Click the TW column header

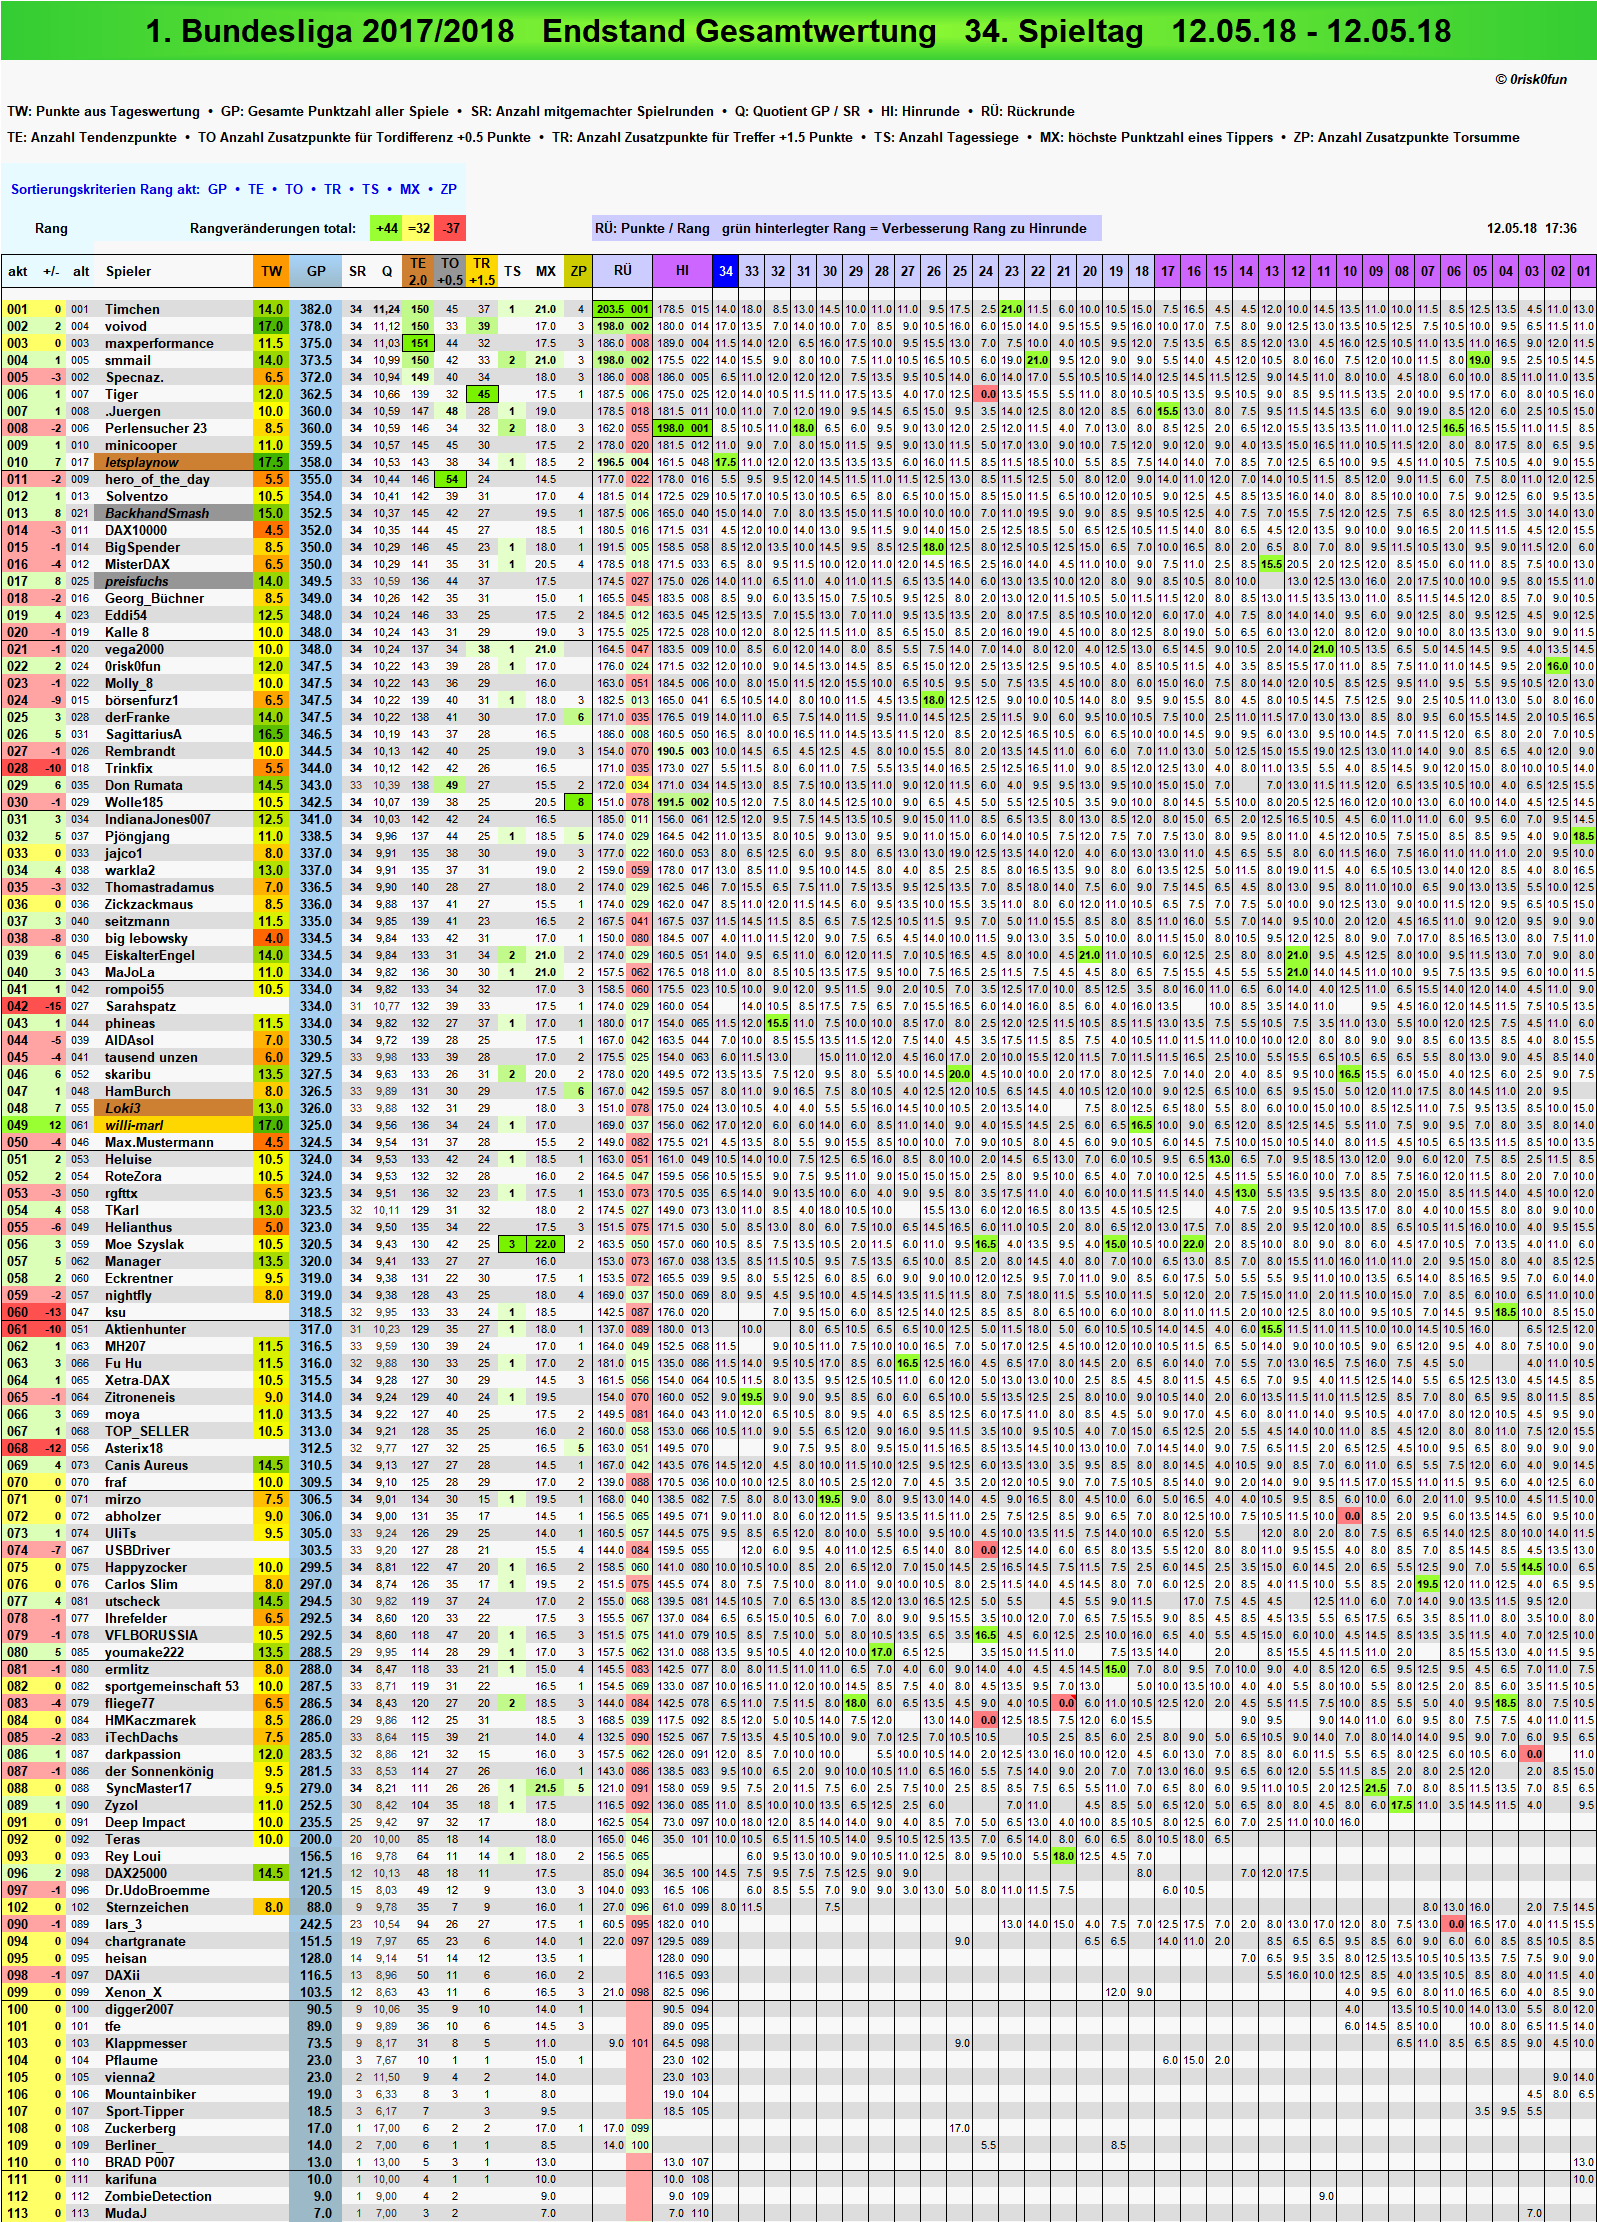click(x=271, y=271)
